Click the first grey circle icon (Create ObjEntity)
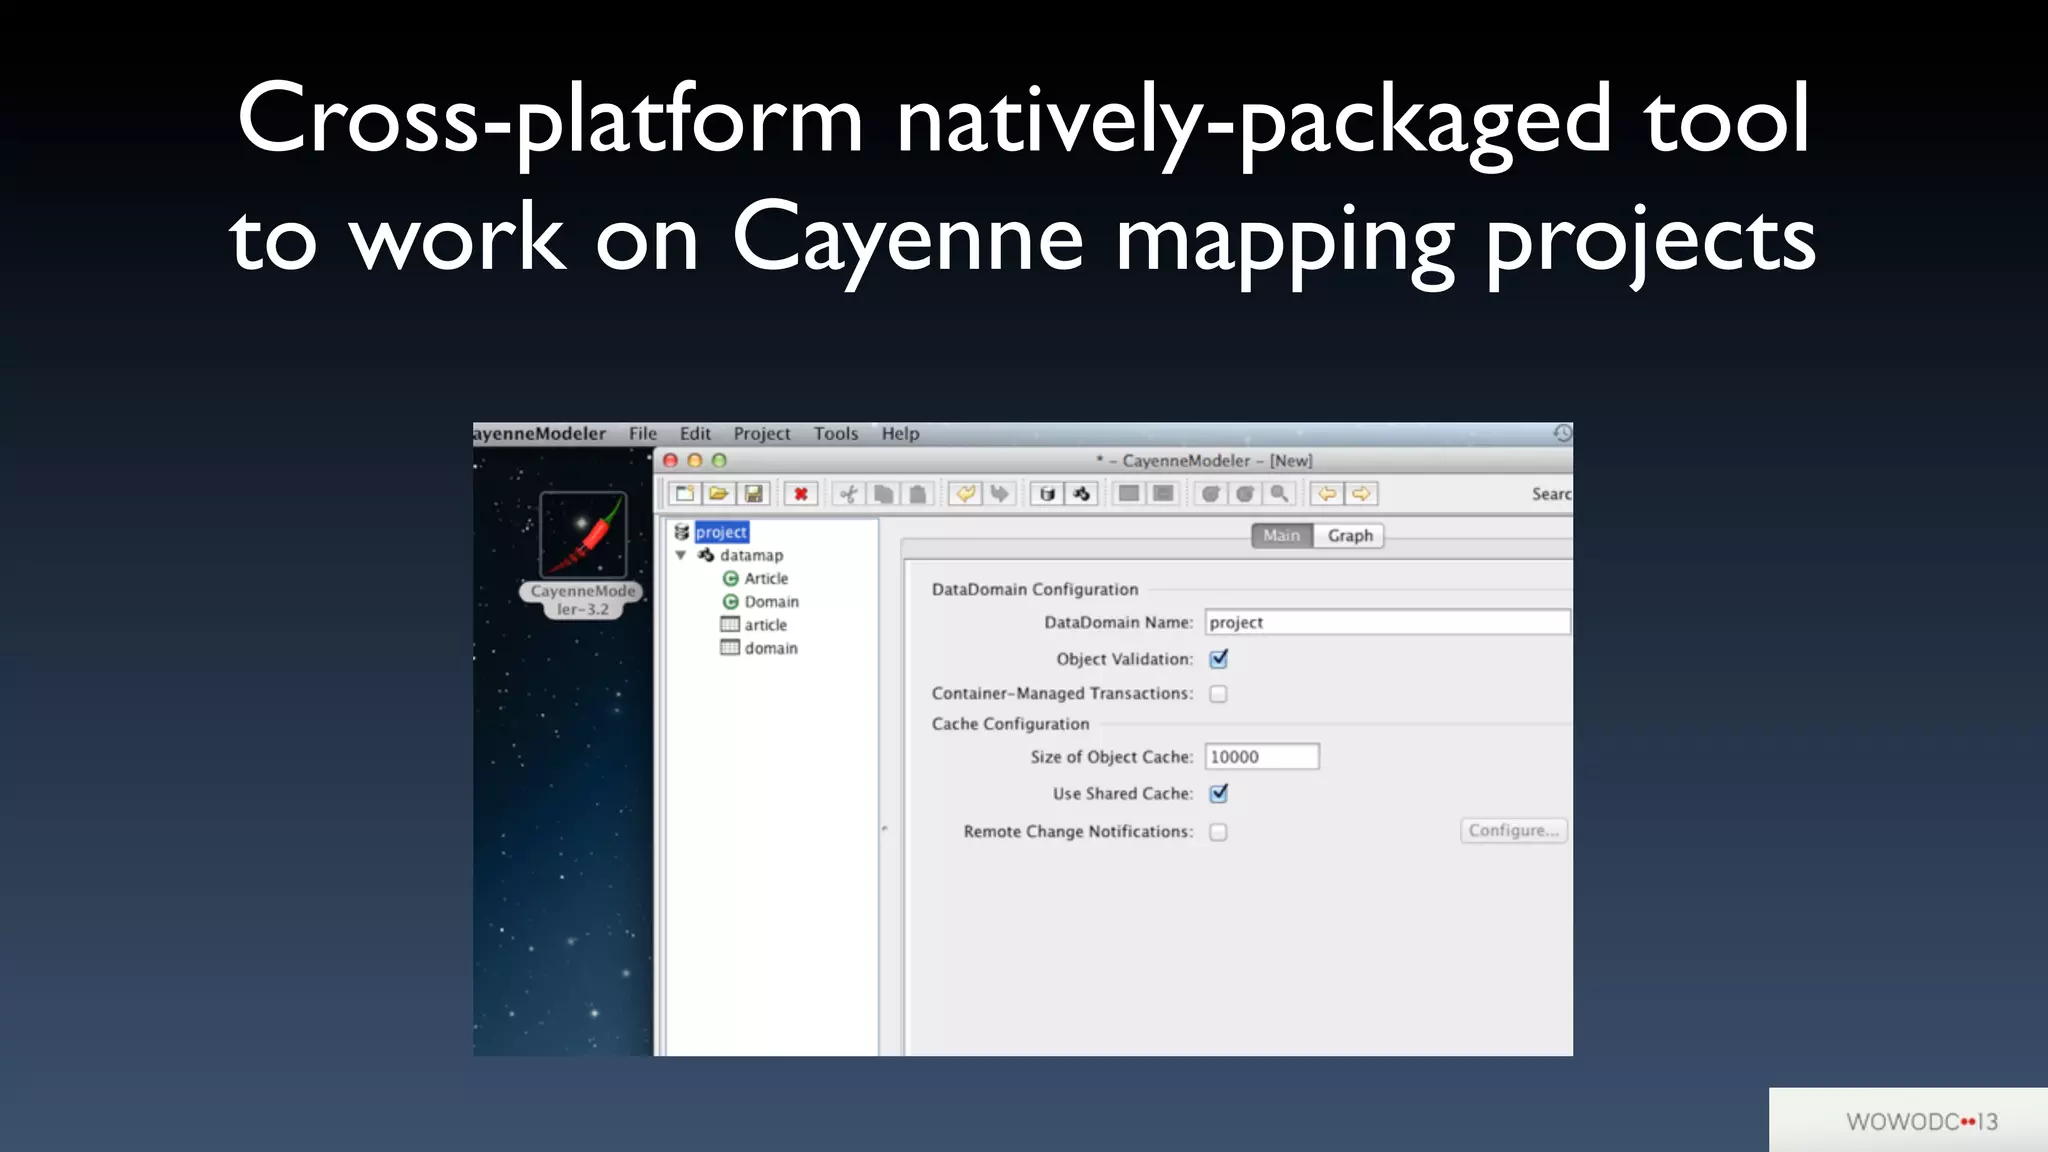This screenshot has width=2048, height=1152. click(1210, 493)
